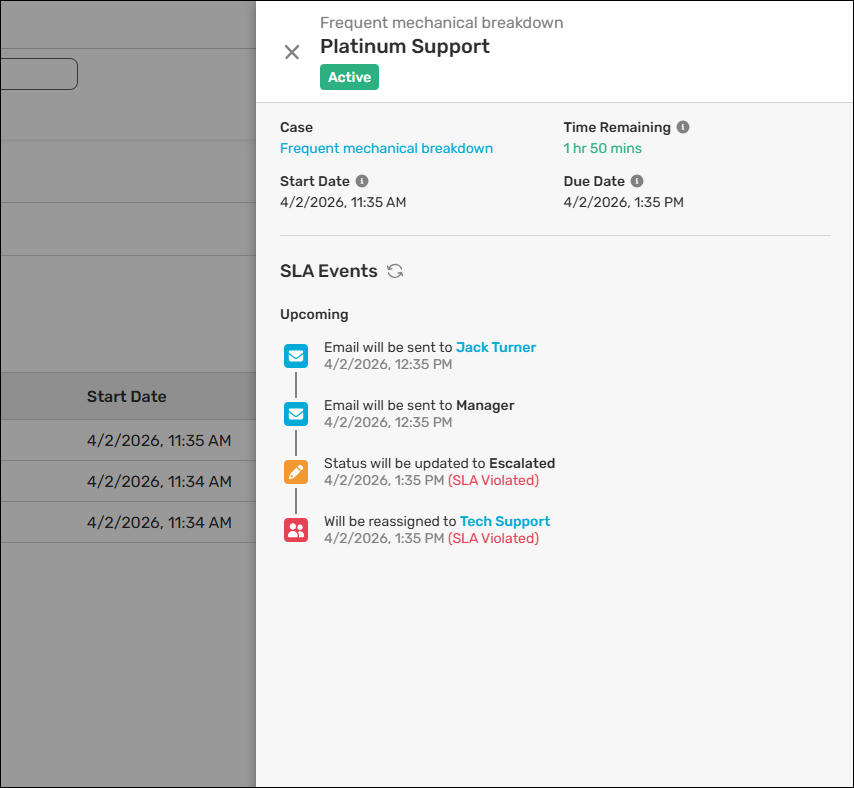Select the table row starting 11:35 AM

[159, 440]
